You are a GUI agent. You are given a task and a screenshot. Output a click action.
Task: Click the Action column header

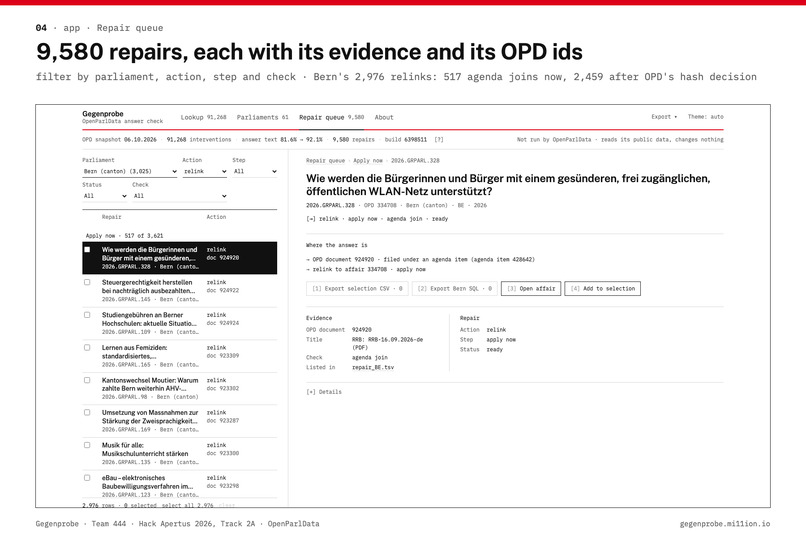[216, 217]
